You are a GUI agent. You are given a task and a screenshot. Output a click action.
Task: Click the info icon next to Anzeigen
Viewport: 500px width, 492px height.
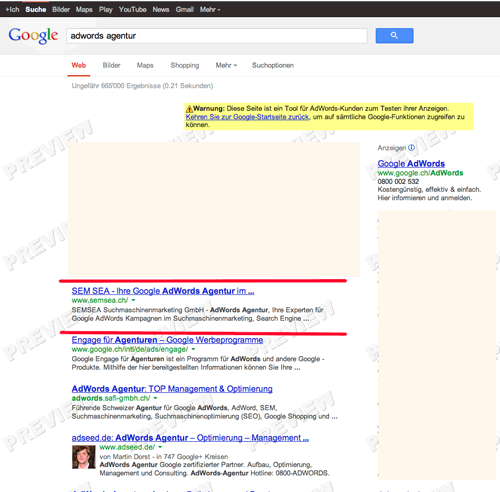(x=412, y=147)
